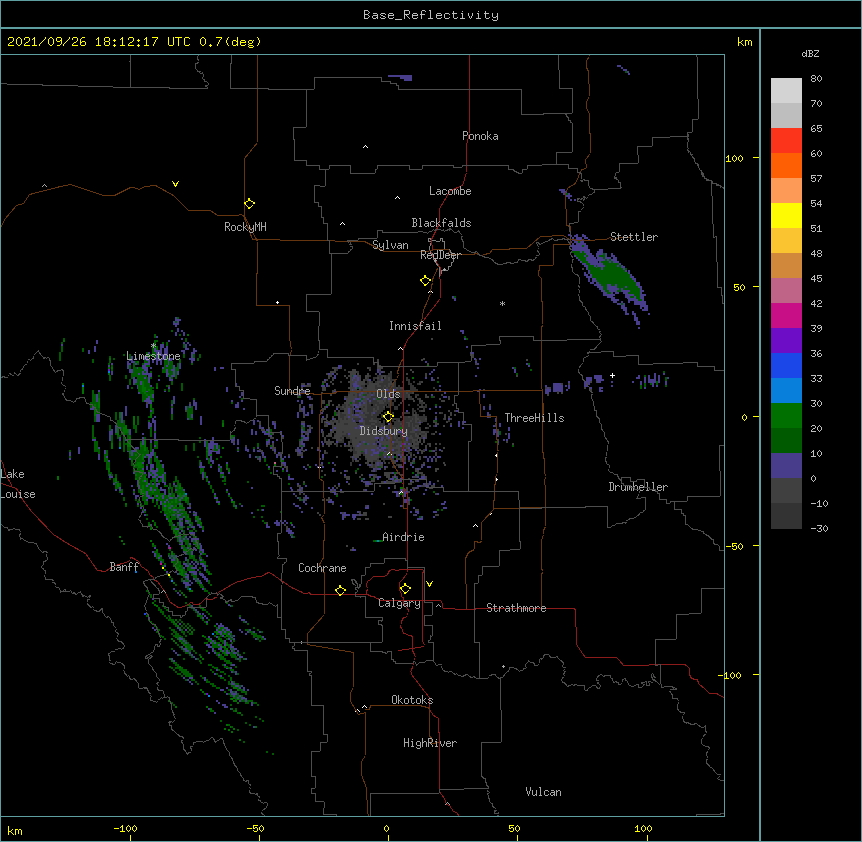Click the Stettler city label
862x842 pixels.
[634, 237]
